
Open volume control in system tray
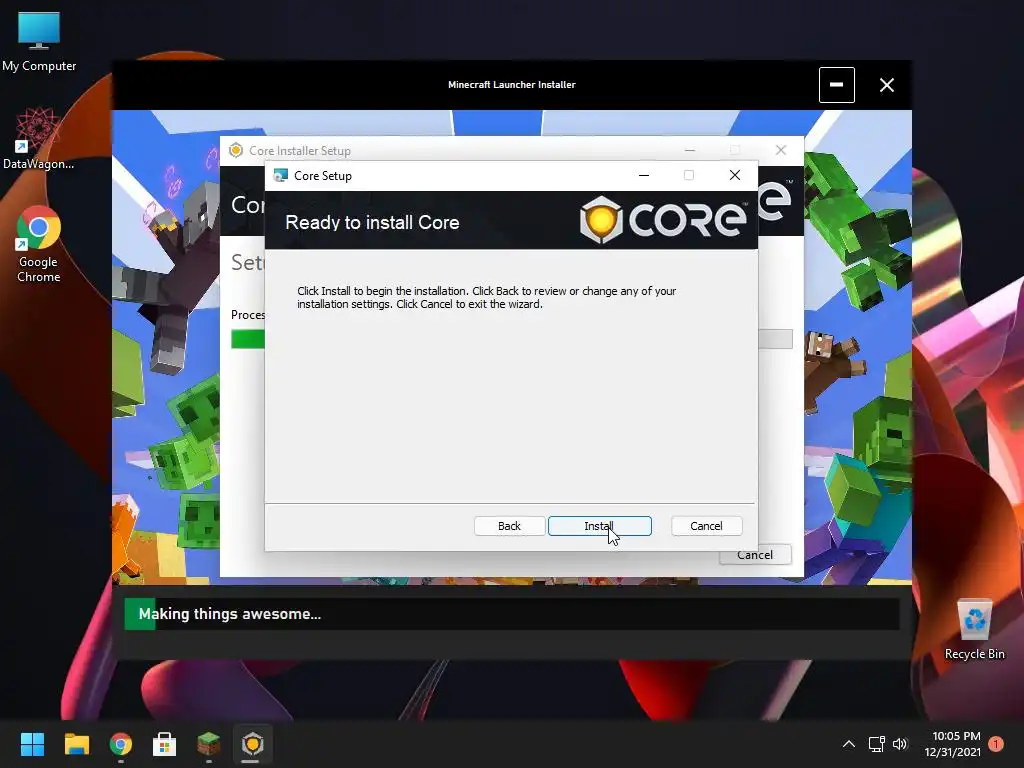900,744
